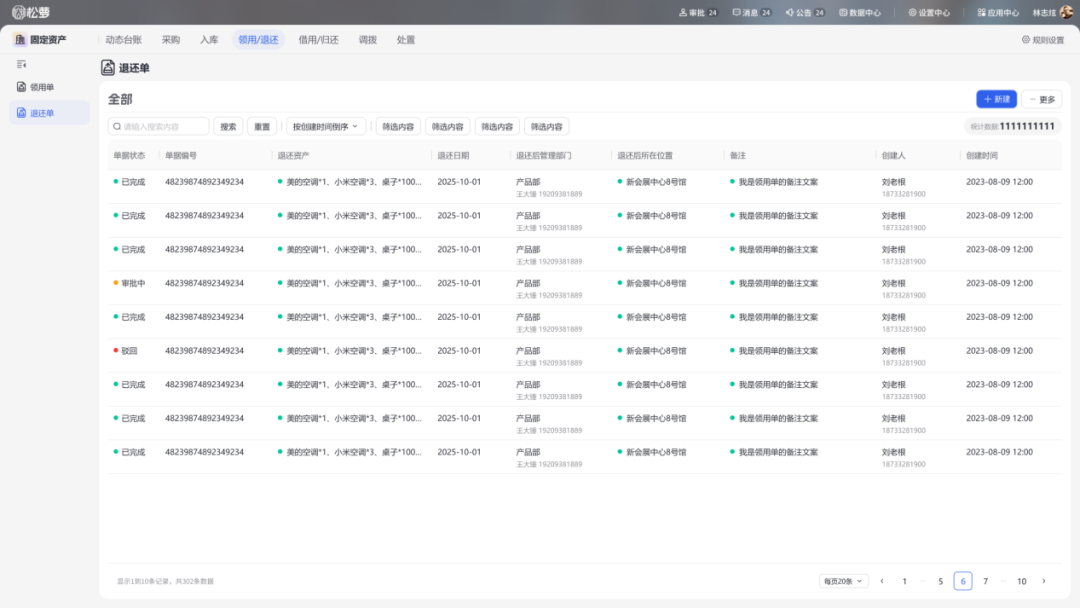Switch to the 动态台账 tab
The image size is (1080, 608).
(123, 40)
